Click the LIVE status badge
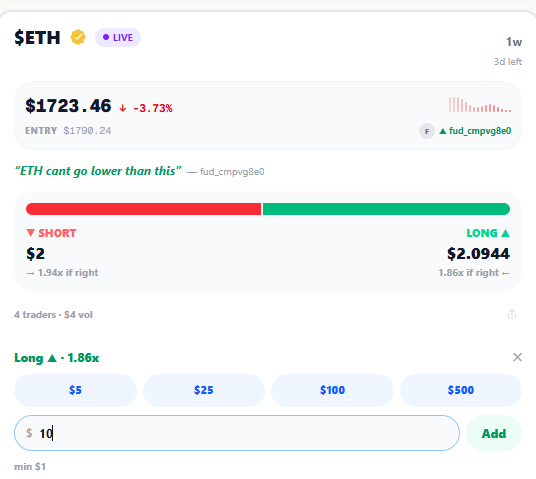The width and height of the screenshot is (536, 479). click(118, 38)
